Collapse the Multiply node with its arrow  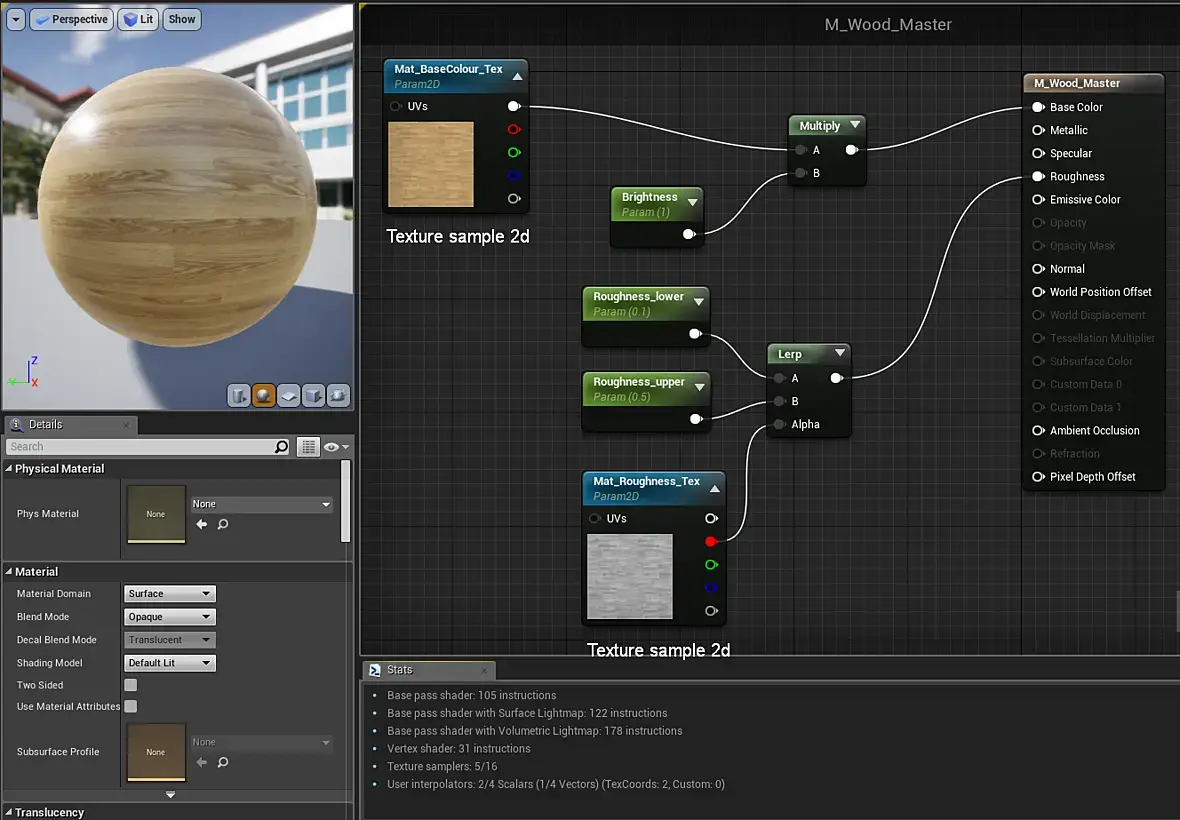[854, 126]
